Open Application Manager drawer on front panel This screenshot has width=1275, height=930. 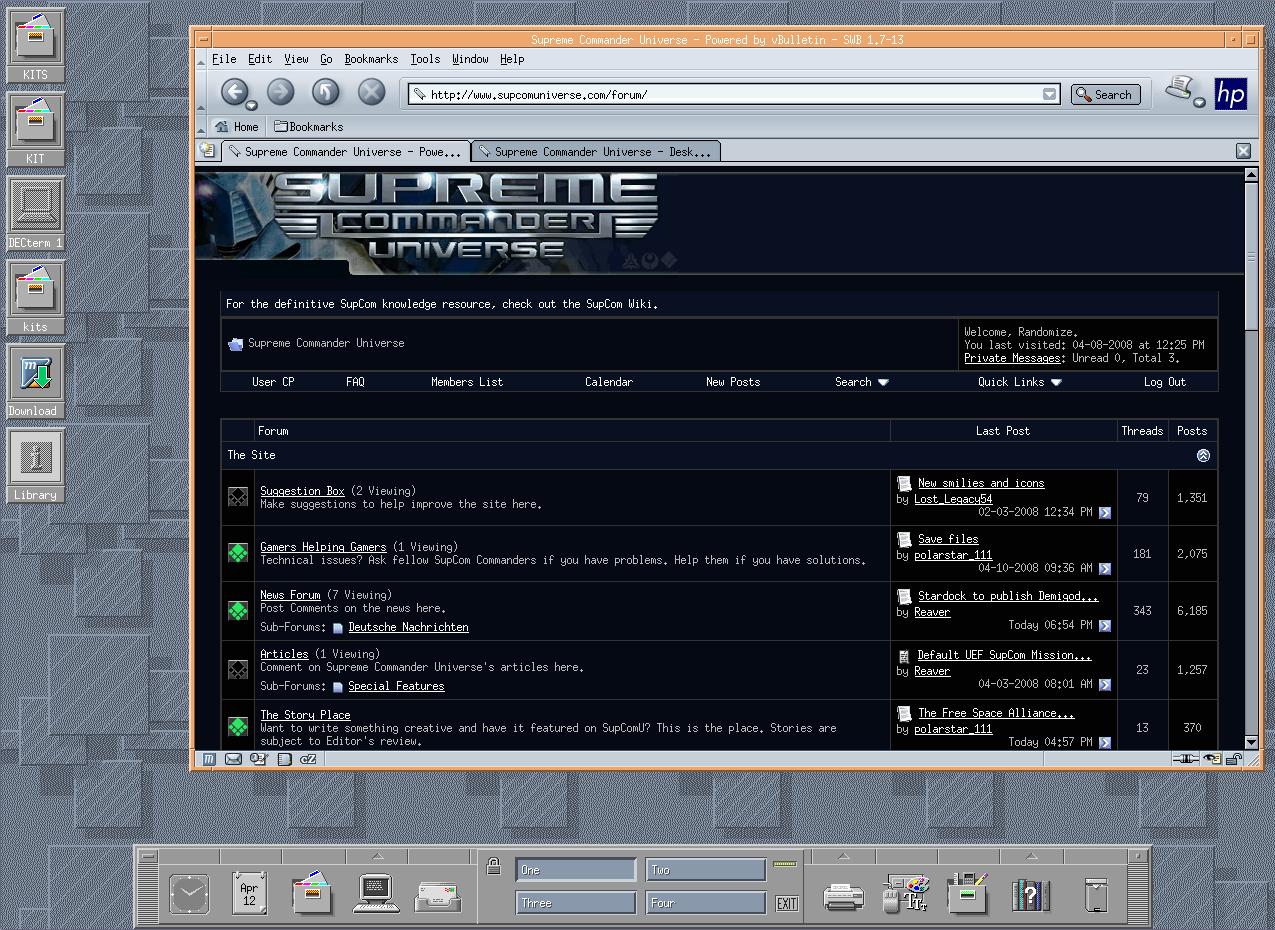pyautogui.click(x=967, y=893)
